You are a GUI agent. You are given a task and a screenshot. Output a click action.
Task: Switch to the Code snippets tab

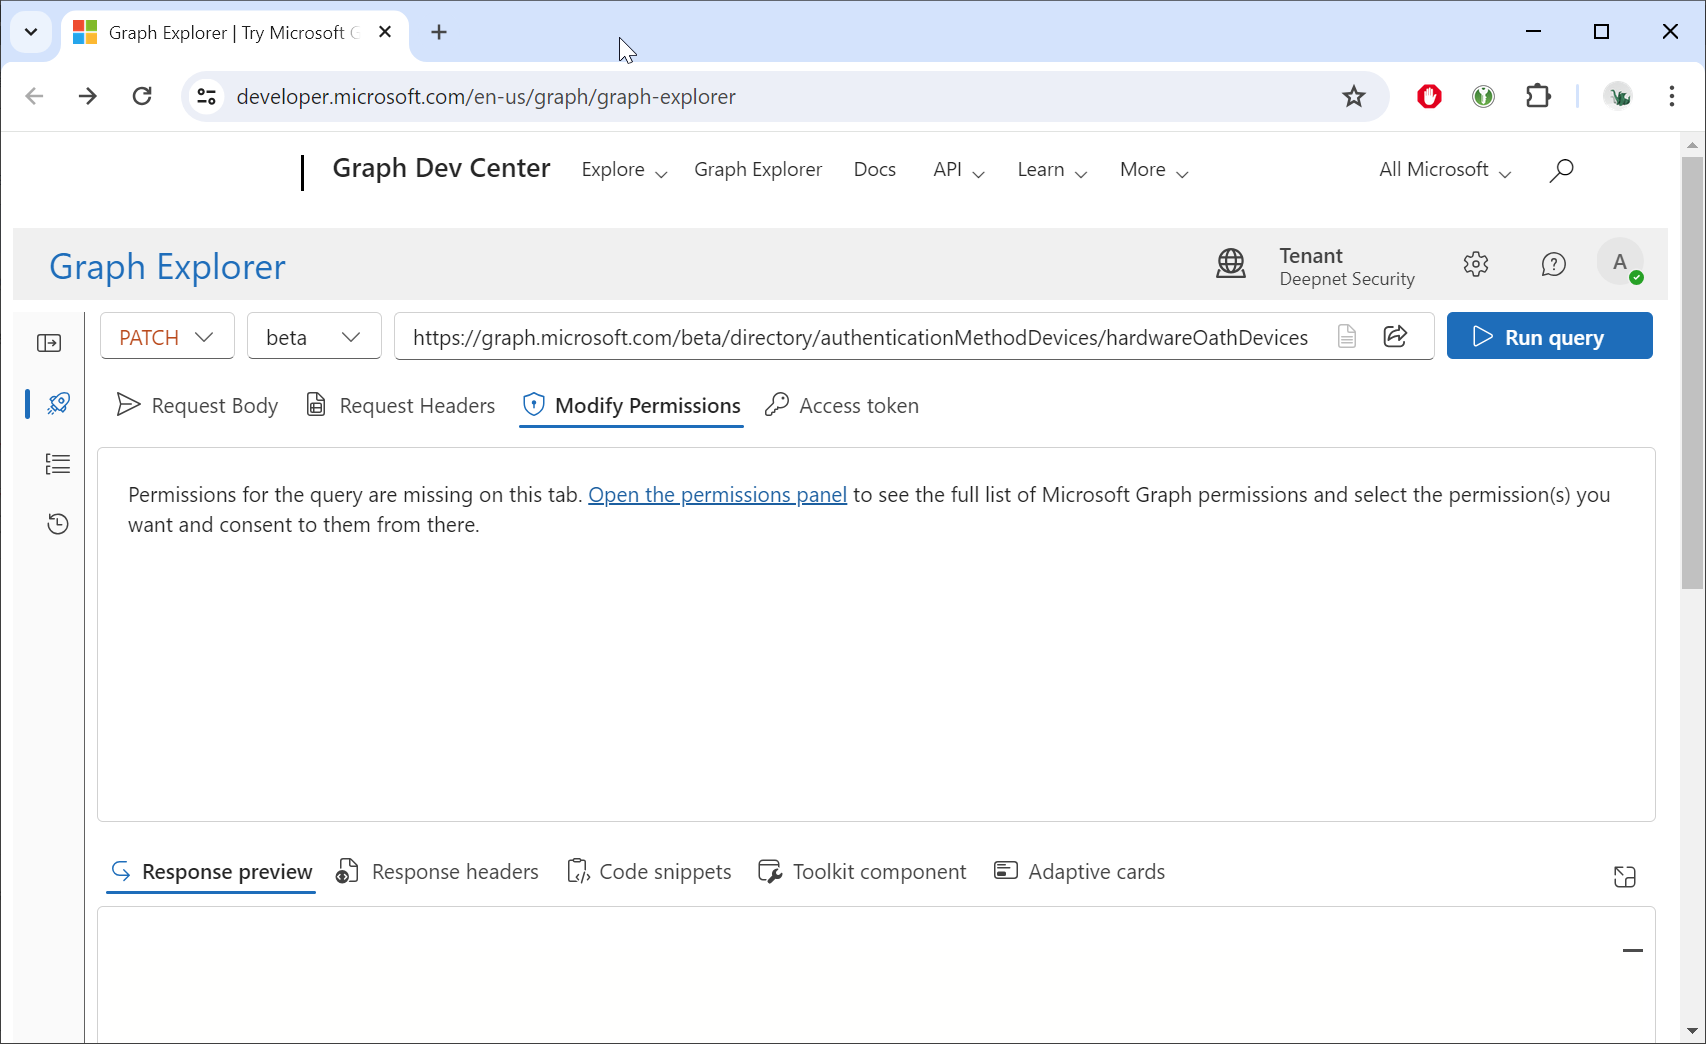tap(649, 872)
